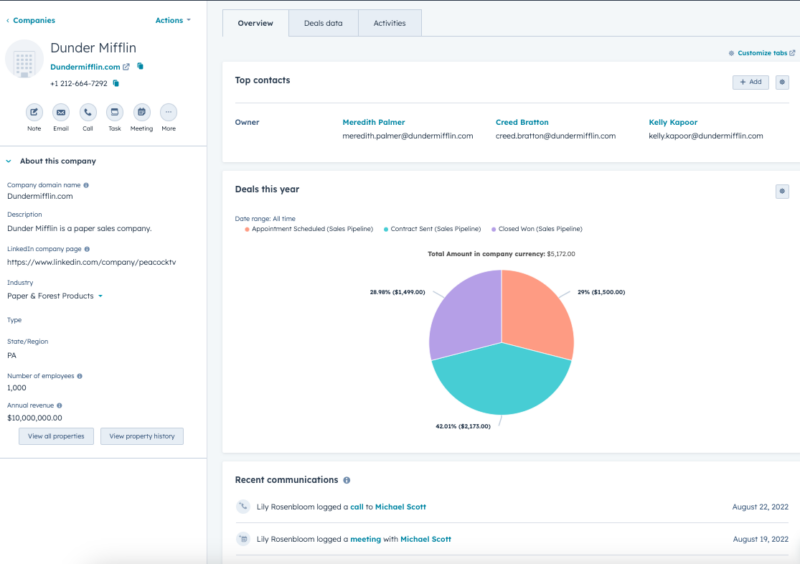The height and width of the screenshot is (564, 800).
Task: Select the Overview tab
Action: pyautogui.click(x=255, y=23)
